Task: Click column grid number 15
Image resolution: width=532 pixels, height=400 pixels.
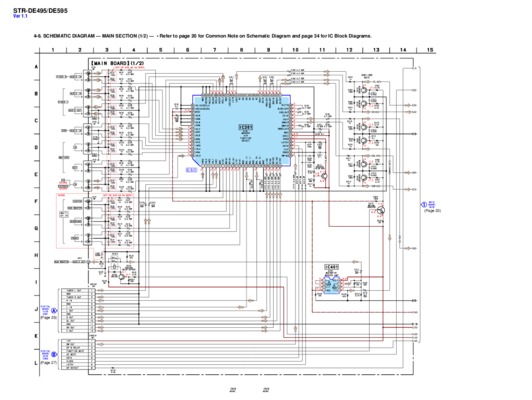Action: pyautogui.click(x=430, y=50)
